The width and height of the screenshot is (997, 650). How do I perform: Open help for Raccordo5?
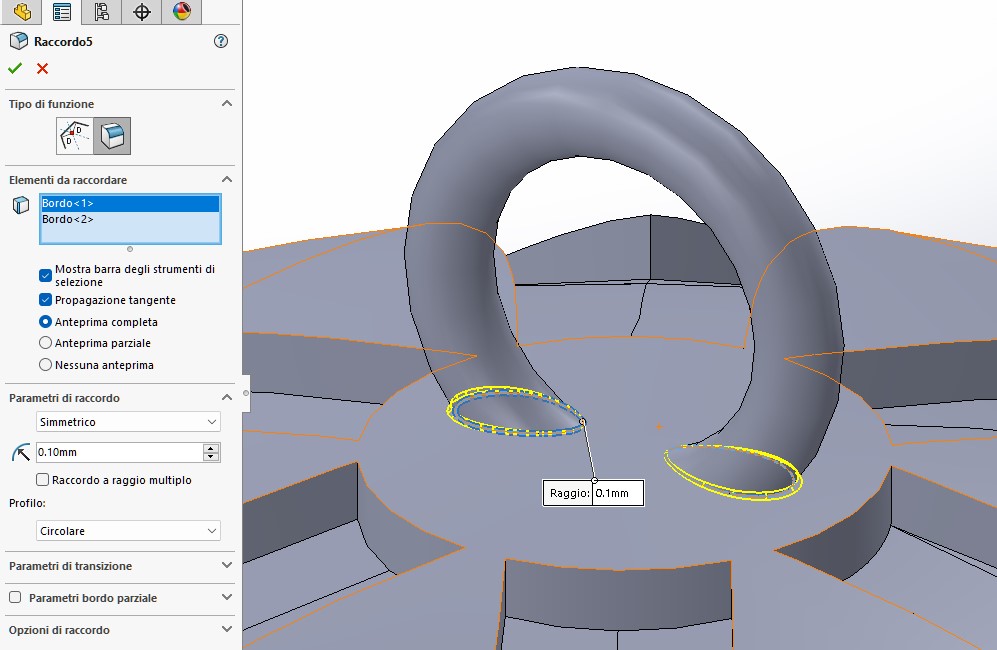coord(221,41)
